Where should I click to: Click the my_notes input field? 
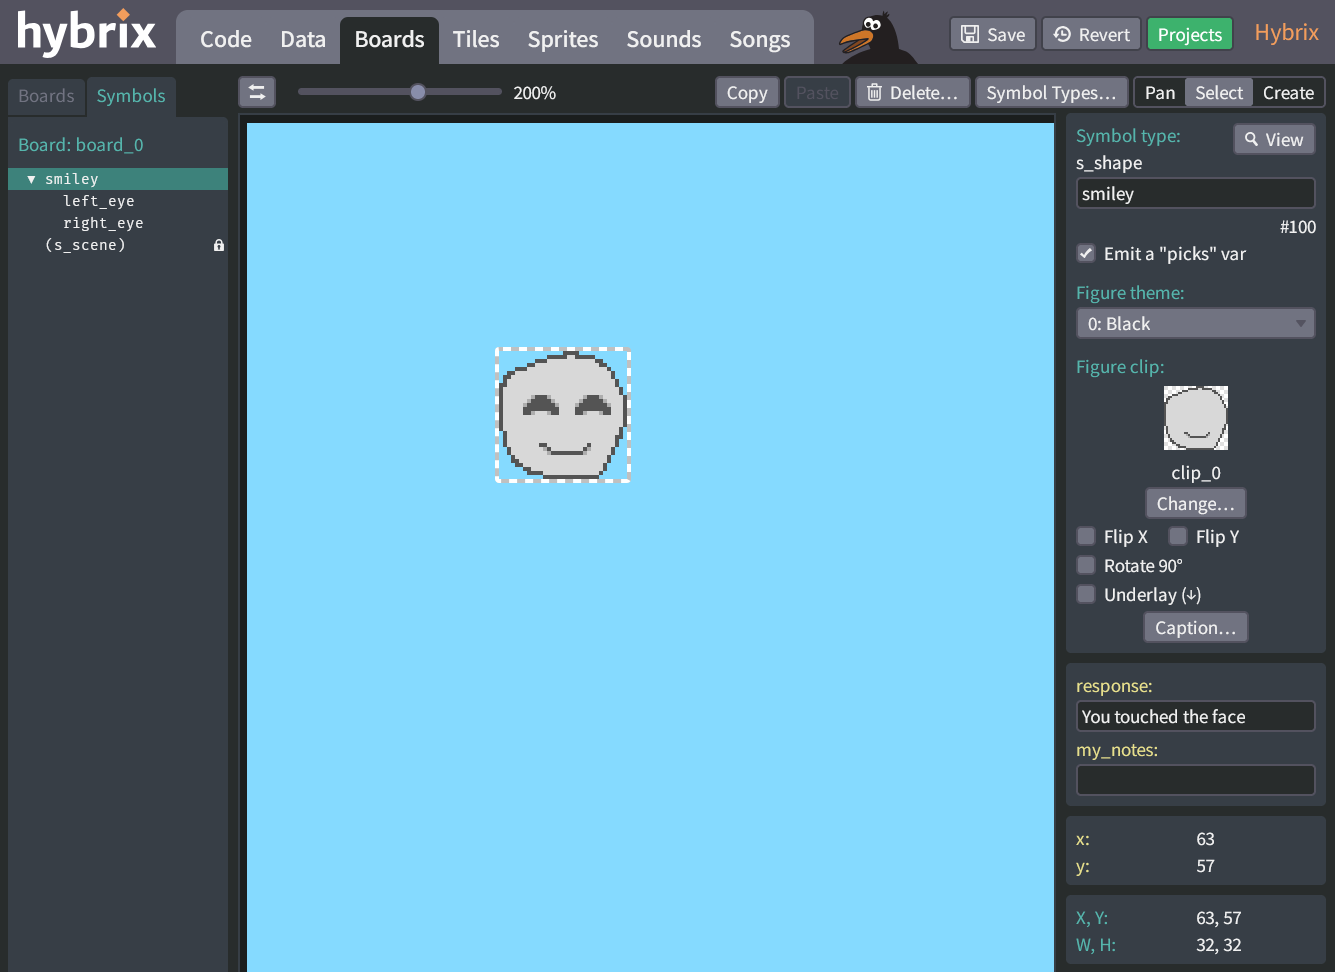(1195, 780)
